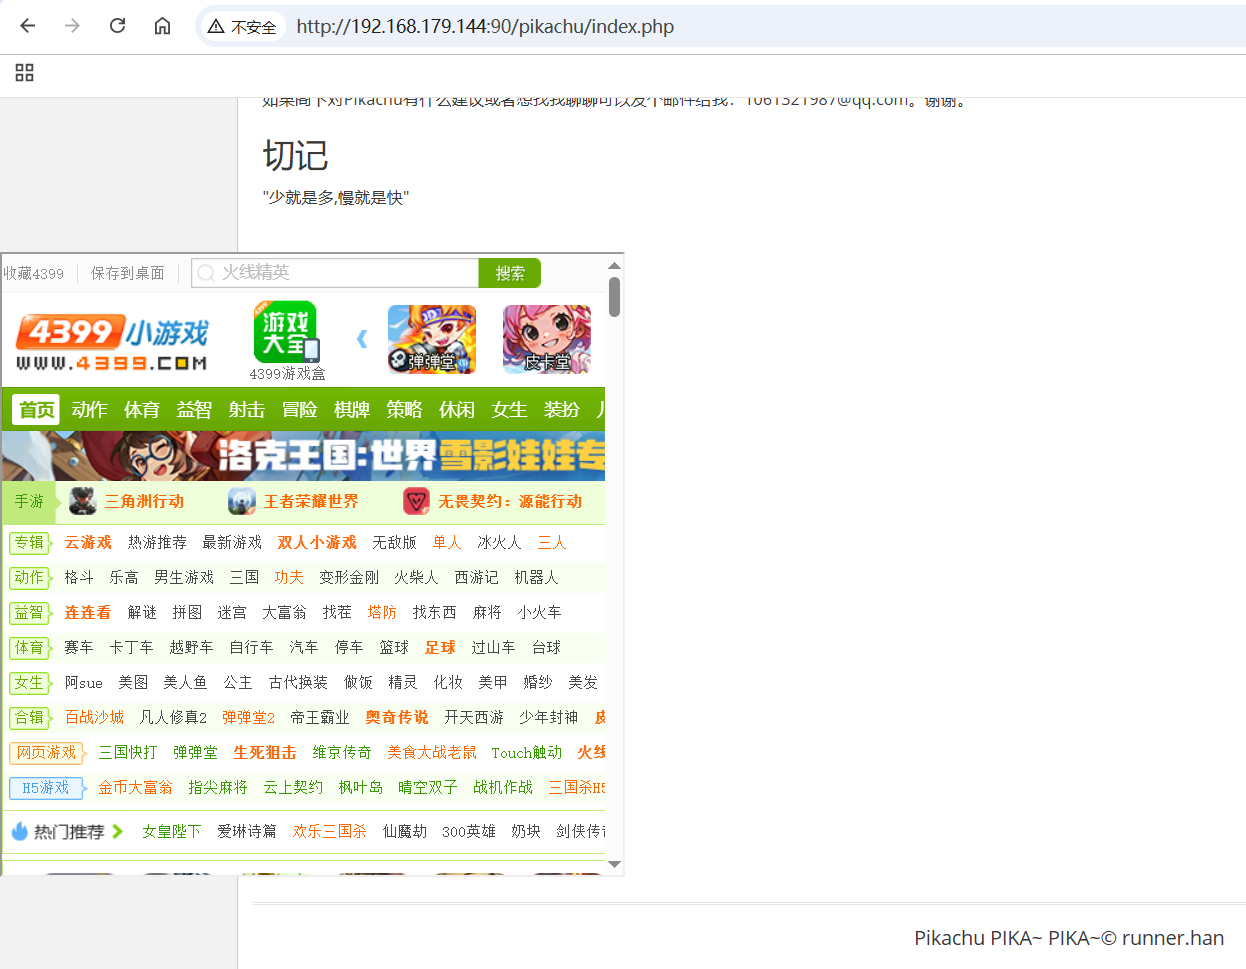This screenshot has width=1246, height=969.
Task: Open the 益智 navigation tab
Action: point(194,410)
